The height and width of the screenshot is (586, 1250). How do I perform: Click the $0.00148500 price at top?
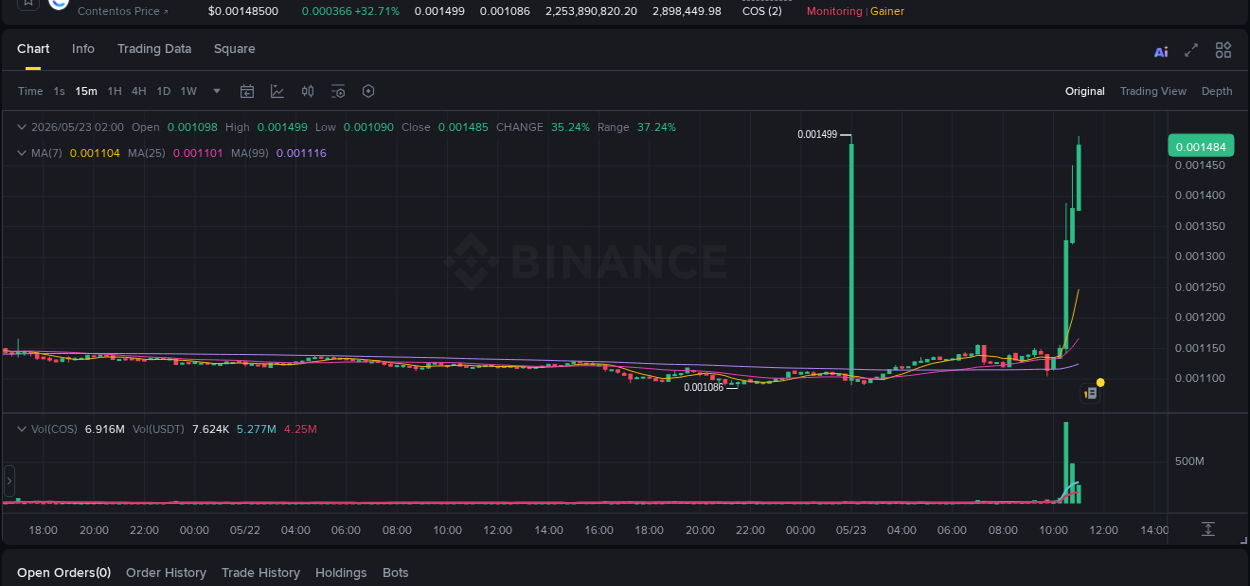point(243,11)
